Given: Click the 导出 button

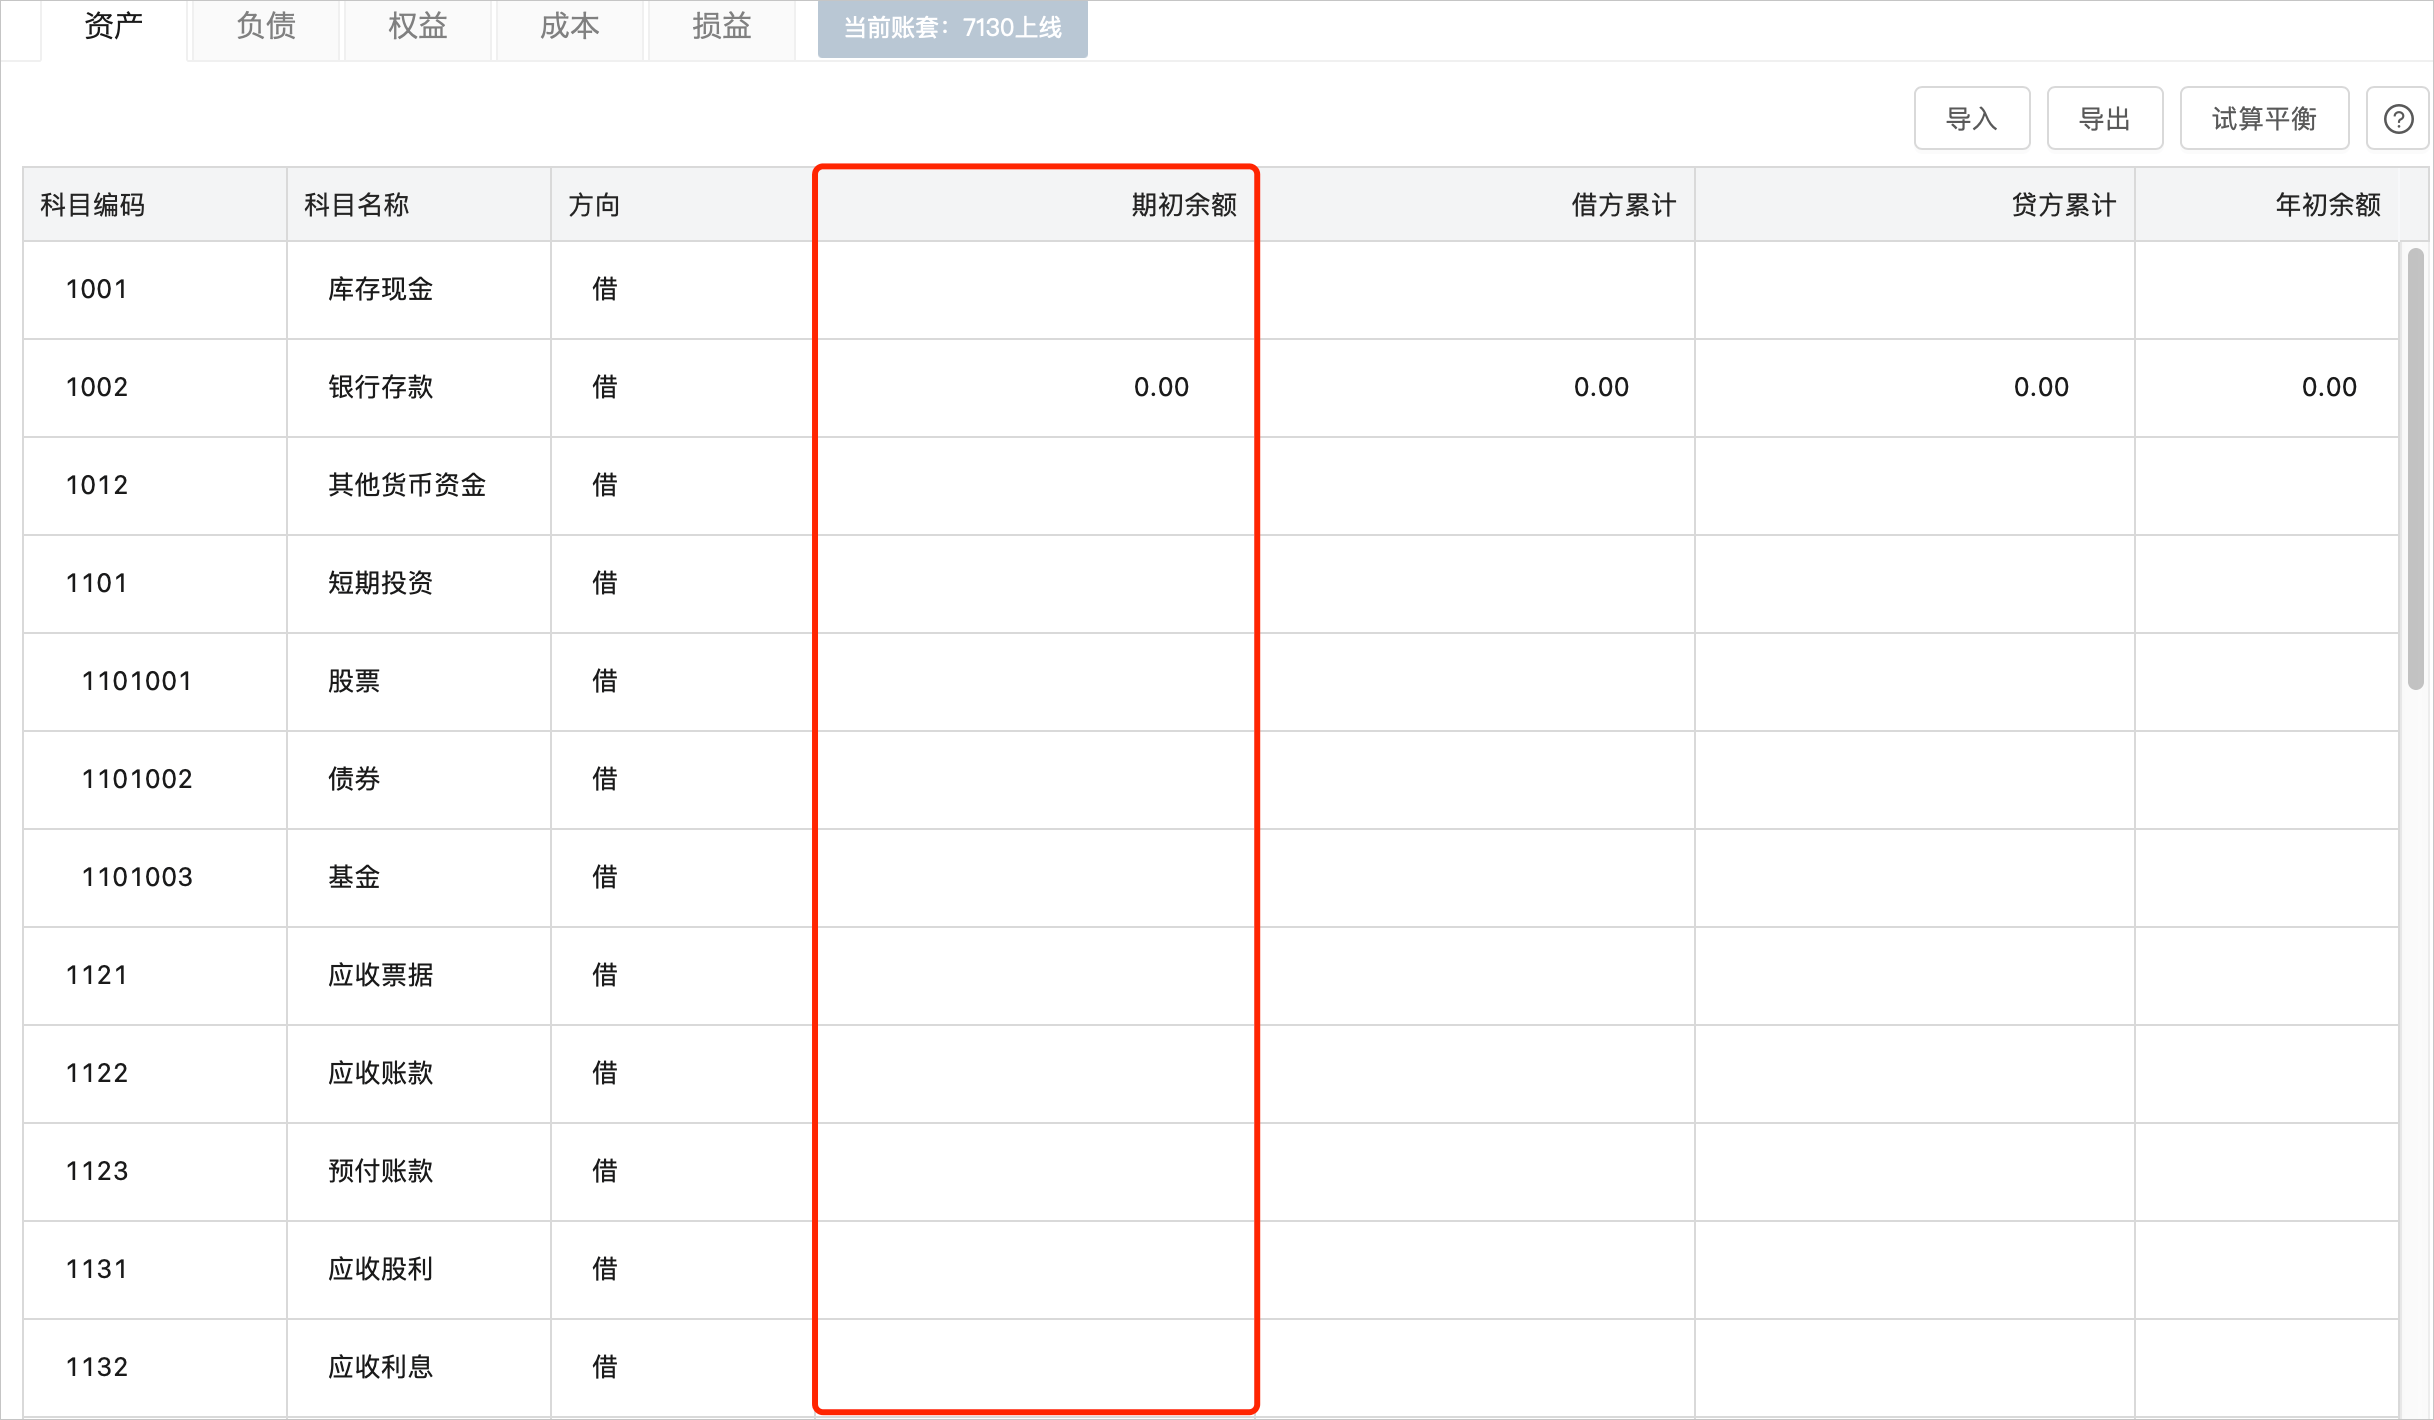Looking at the screenshot, I should (x=2105, y=119).
